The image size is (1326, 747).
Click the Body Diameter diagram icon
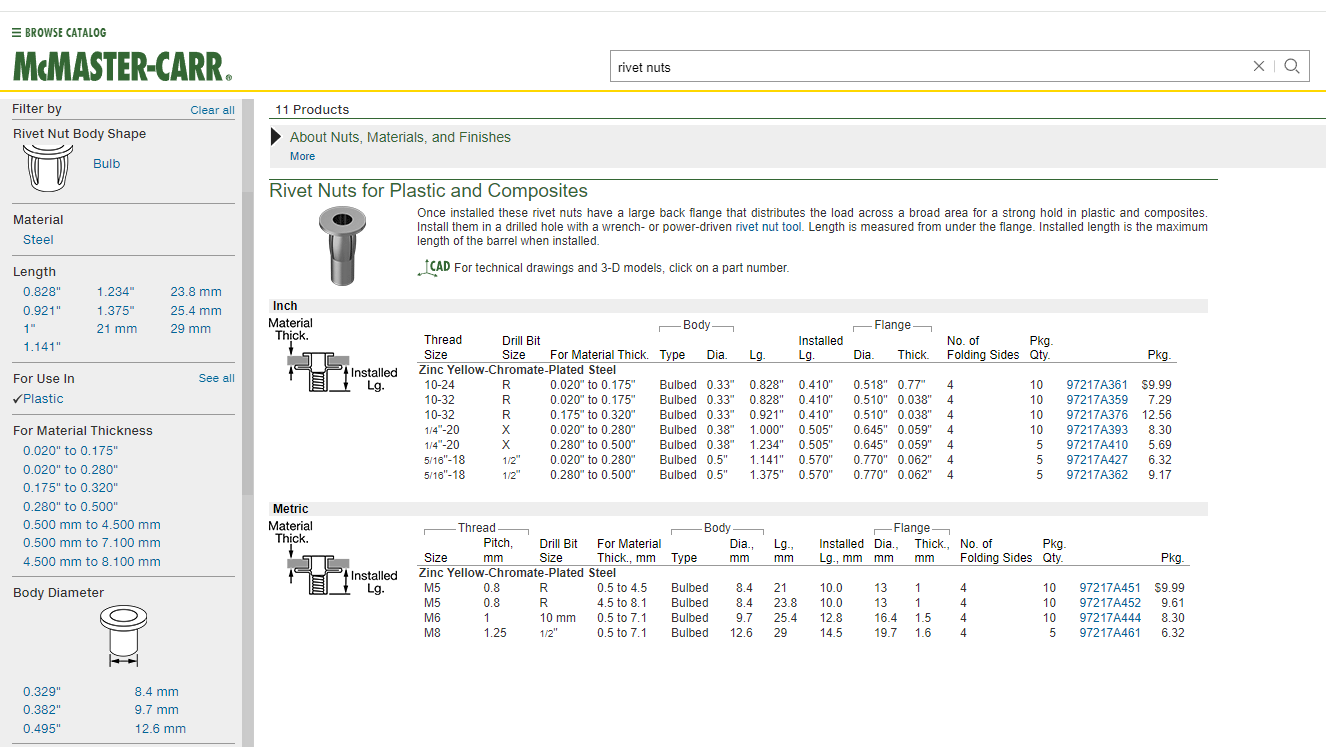(x=124, y=637)
